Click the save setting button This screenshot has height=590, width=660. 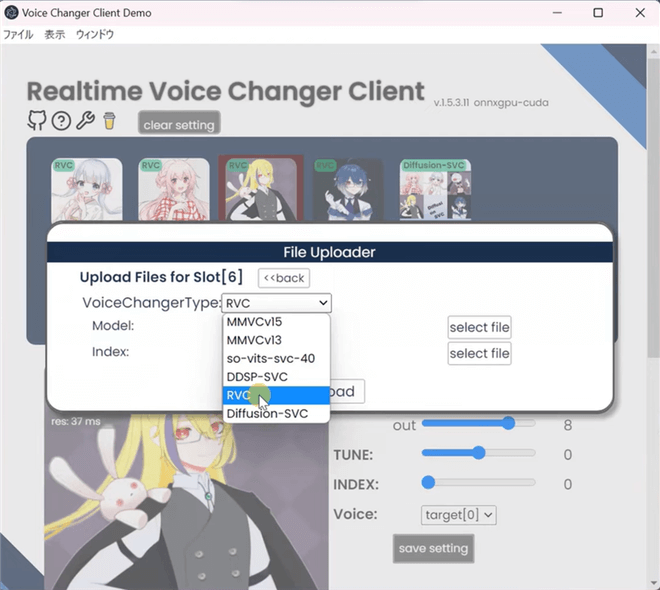(434, 548)
